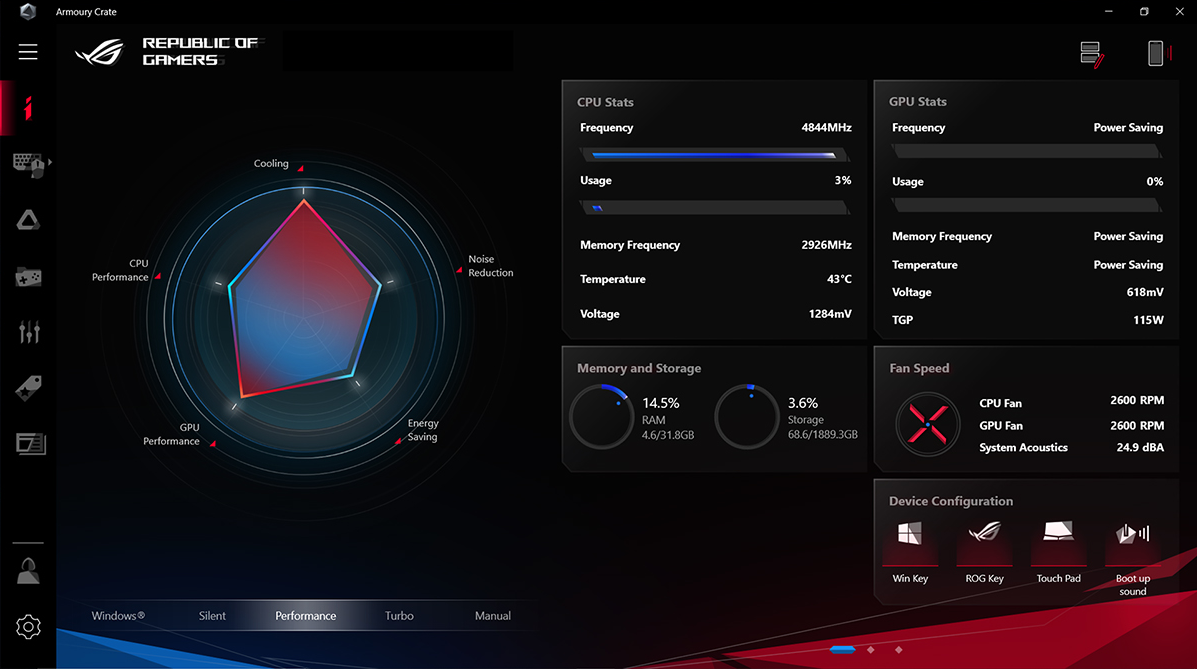Go to the third dashboard page dot

point(899,650)
